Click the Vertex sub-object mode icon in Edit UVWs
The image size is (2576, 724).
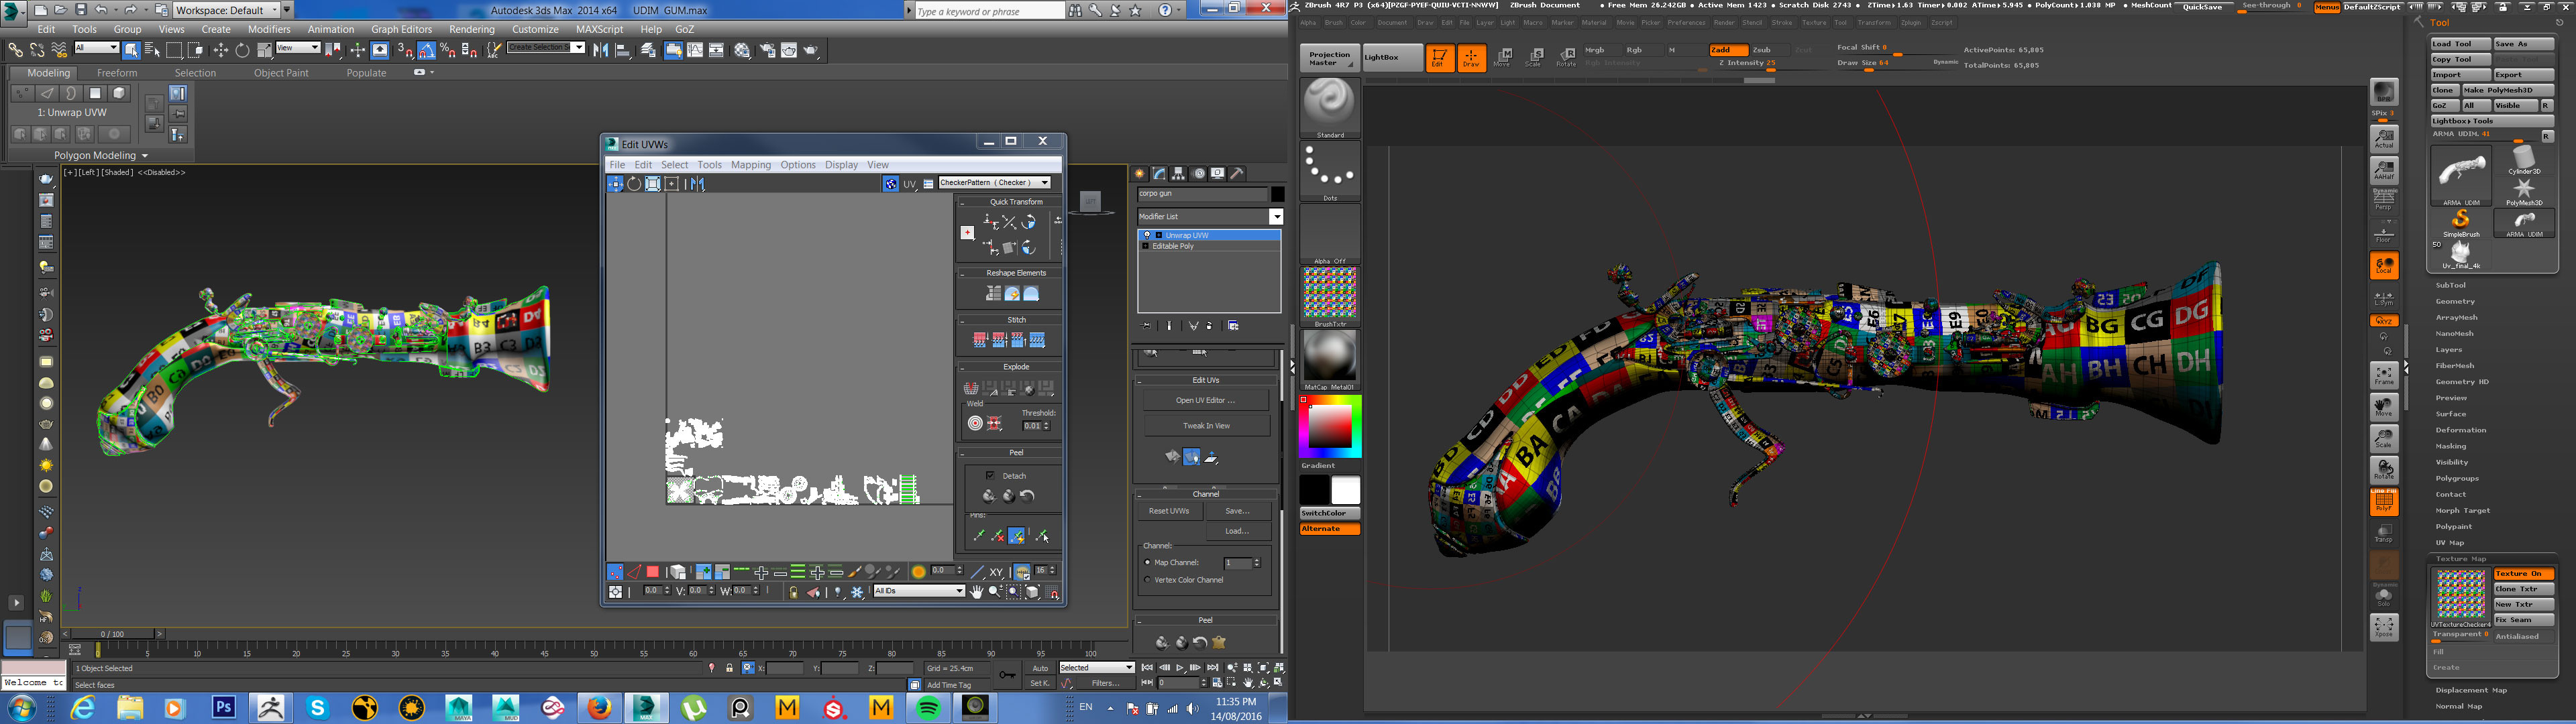615,572
